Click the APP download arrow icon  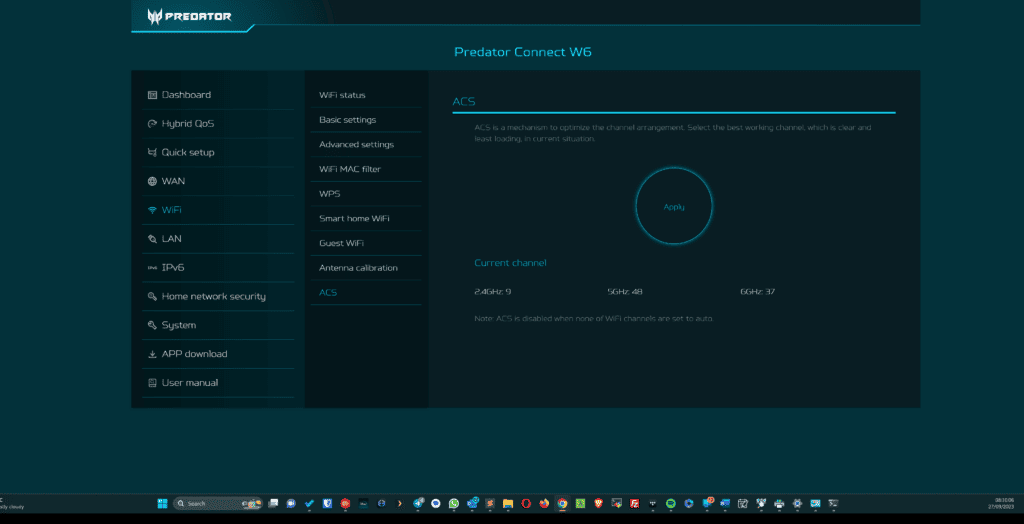[152, 354]
